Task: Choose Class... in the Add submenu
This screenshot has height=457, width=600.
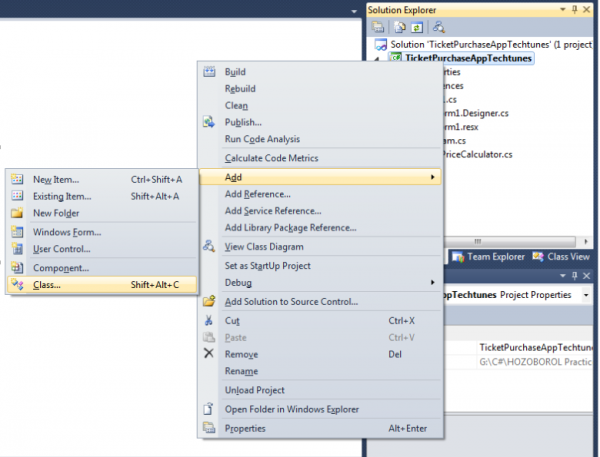Action: (102, 284)
